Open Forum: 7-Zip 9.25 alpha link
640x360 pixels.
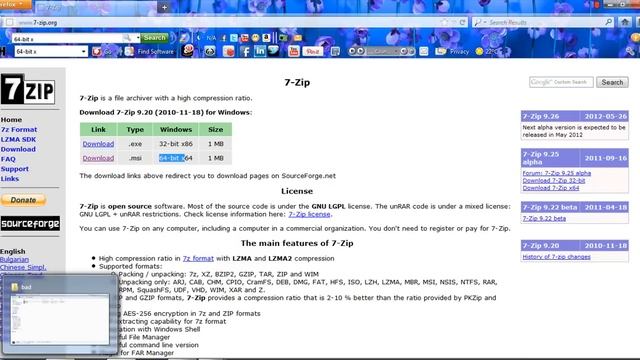click(x=557, y=173)
